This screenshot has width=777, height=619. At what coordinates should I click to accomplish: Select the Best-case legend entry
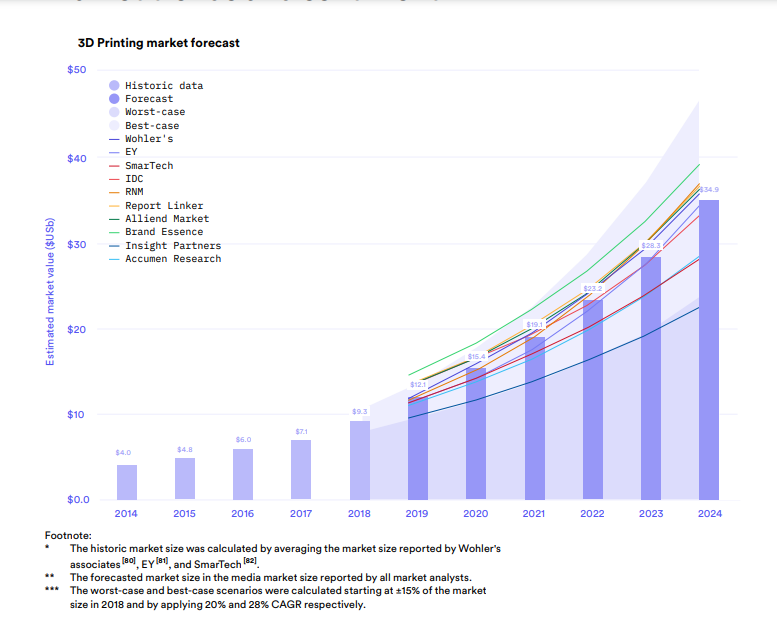pos(151,126)
